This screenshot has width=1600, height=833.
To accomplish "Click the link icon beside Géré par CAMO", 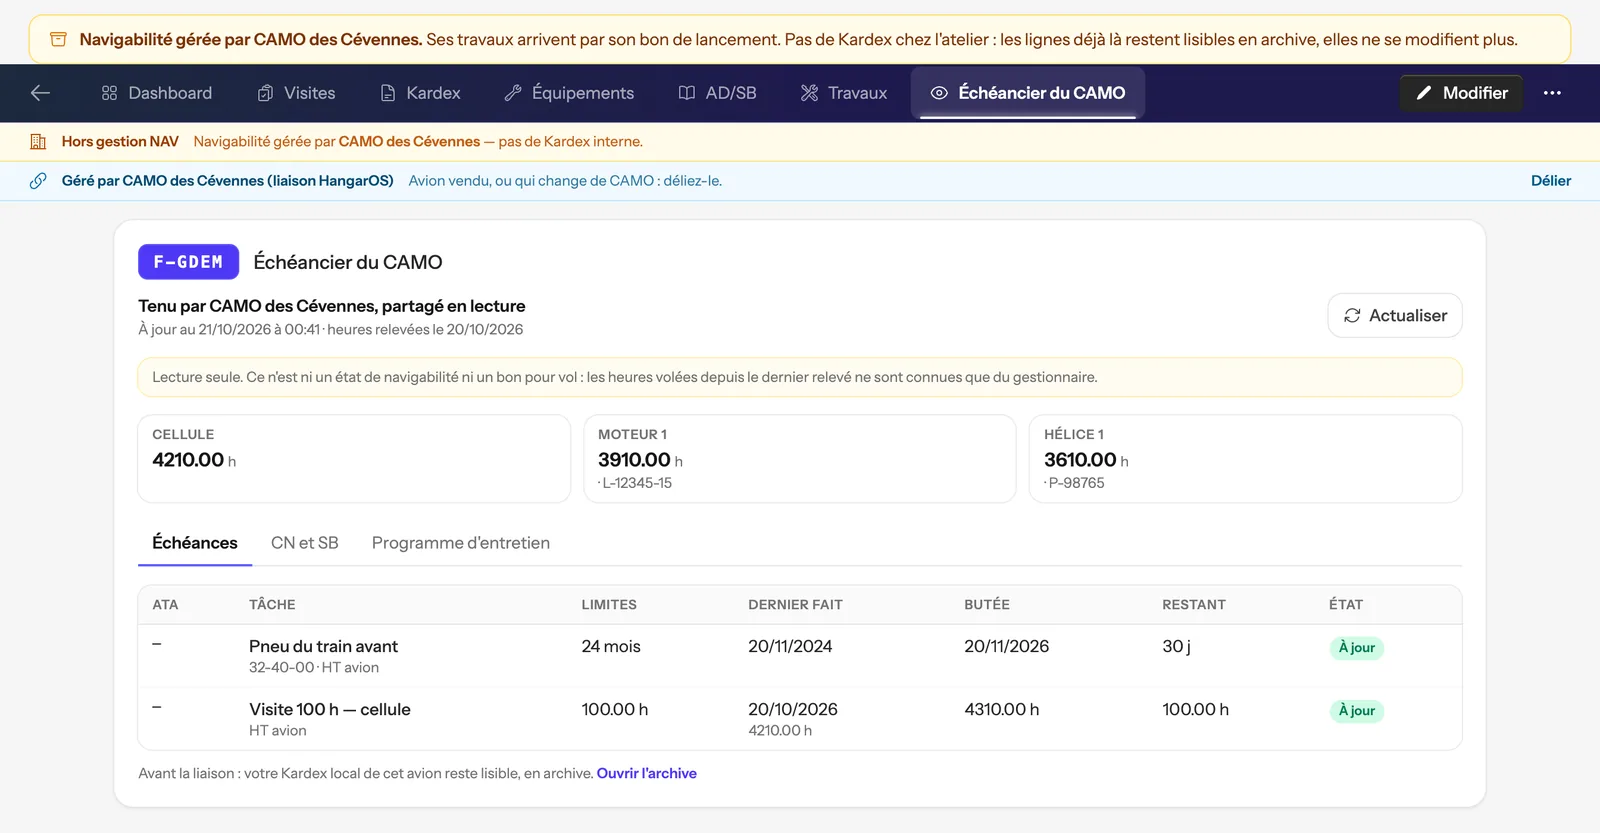I will point(38,181).
